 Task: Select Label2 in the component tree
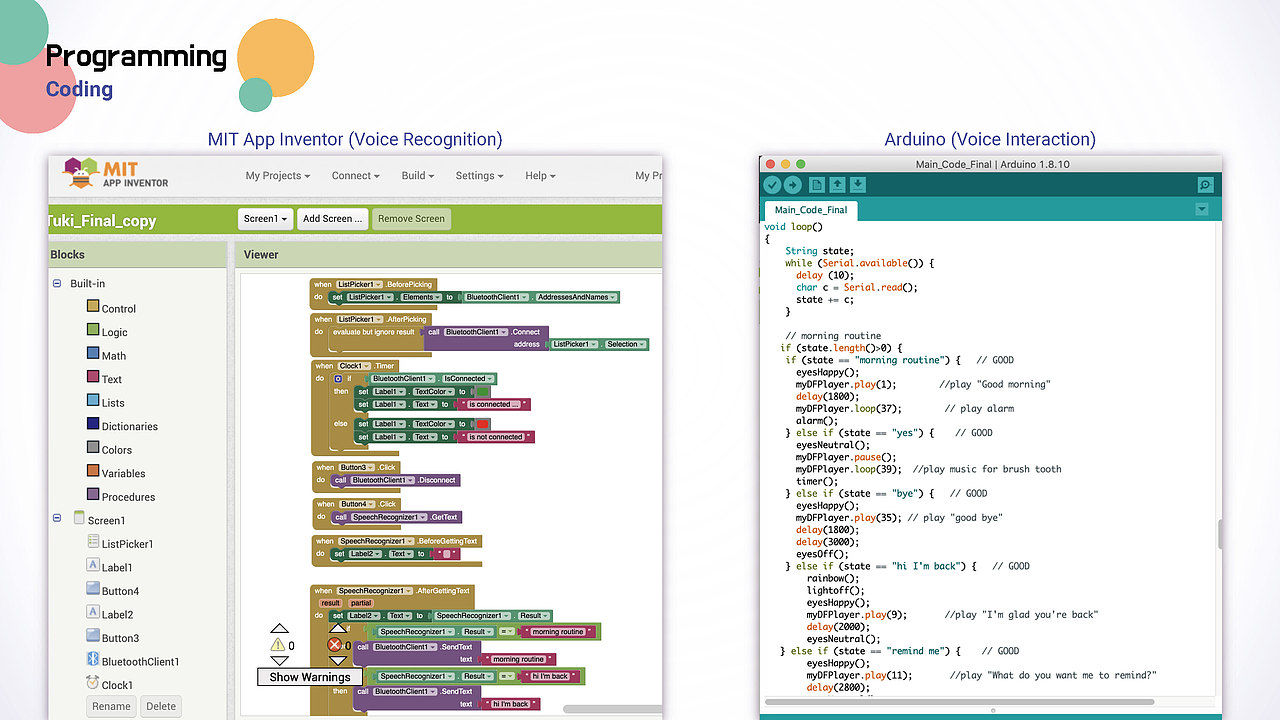tap(109, 614)
